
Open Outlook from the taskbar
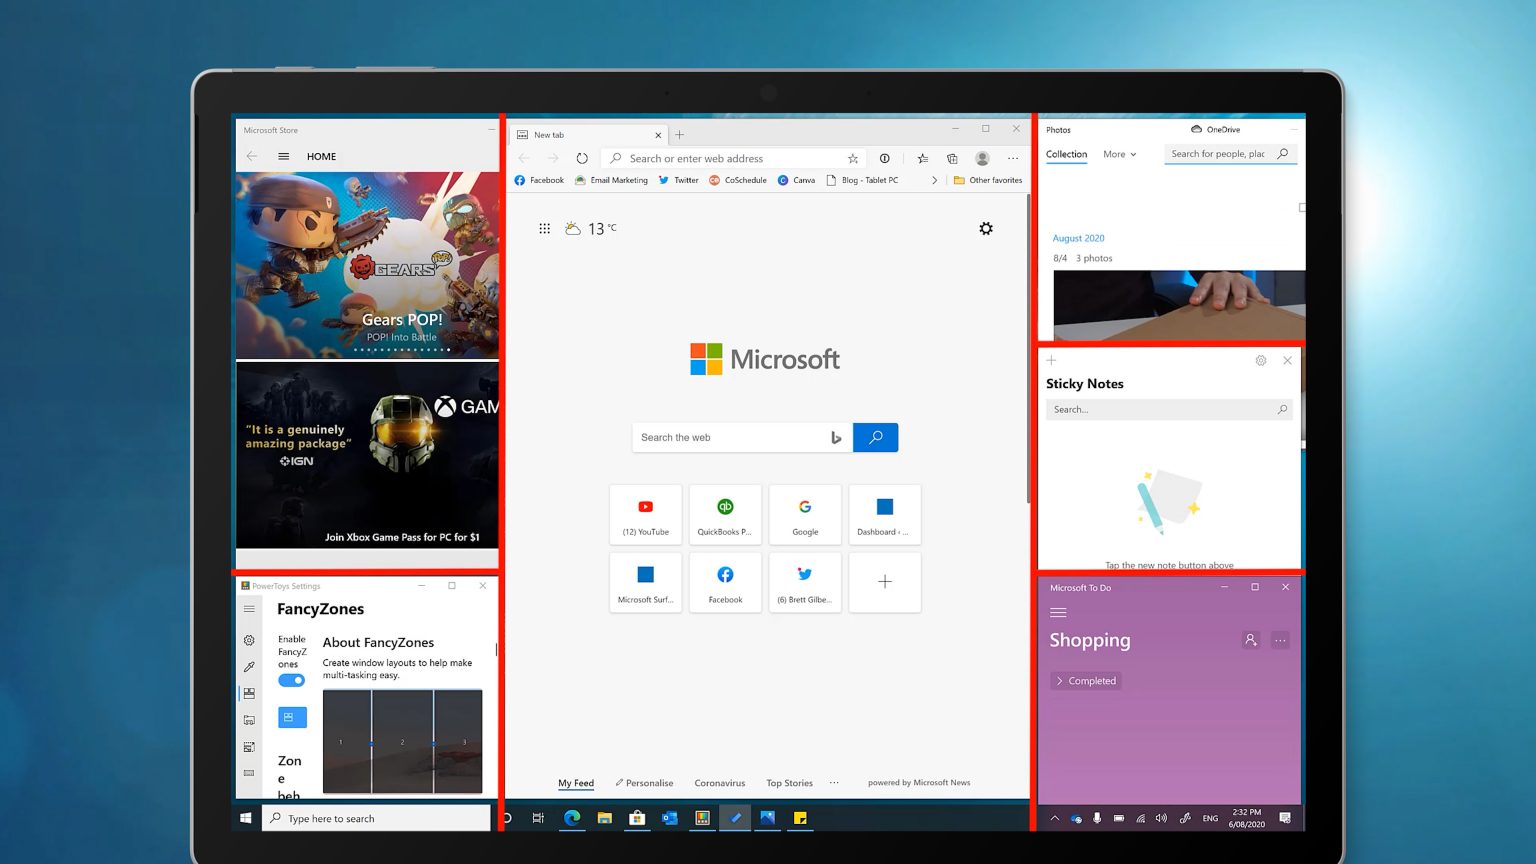pyautogui.click(x=670, y=818)
